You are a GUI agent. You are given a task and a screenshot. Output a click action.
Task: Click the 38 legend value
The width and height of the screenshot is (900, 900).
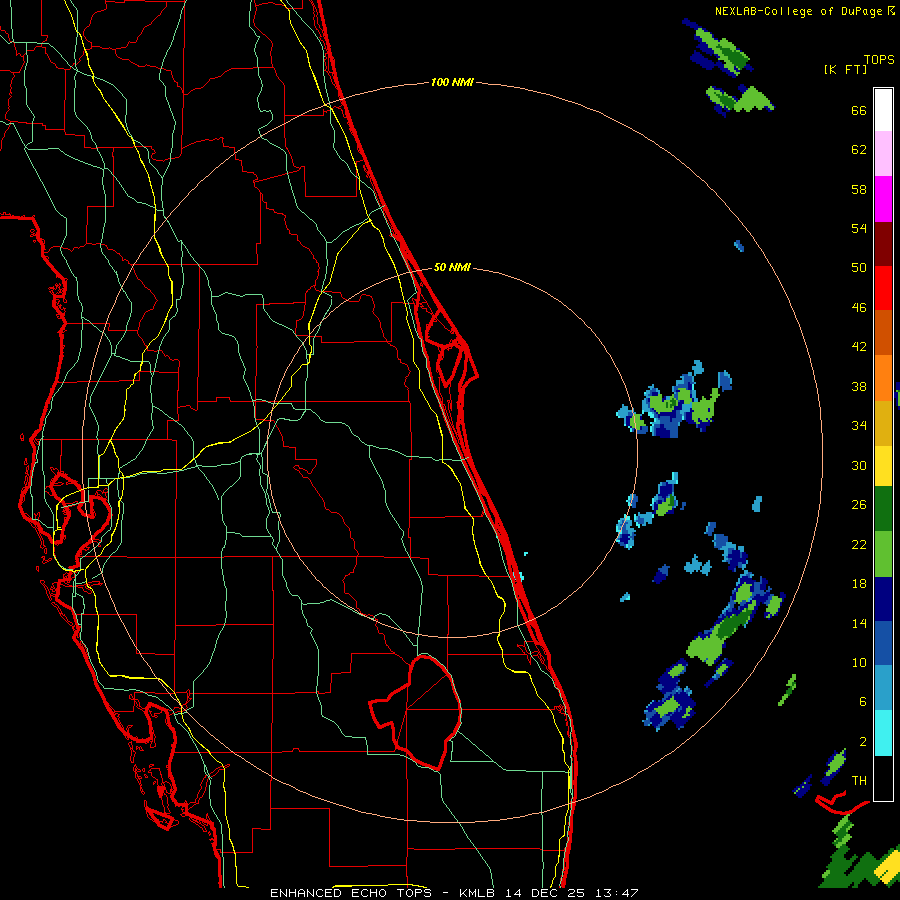click(x=859, y=386)
